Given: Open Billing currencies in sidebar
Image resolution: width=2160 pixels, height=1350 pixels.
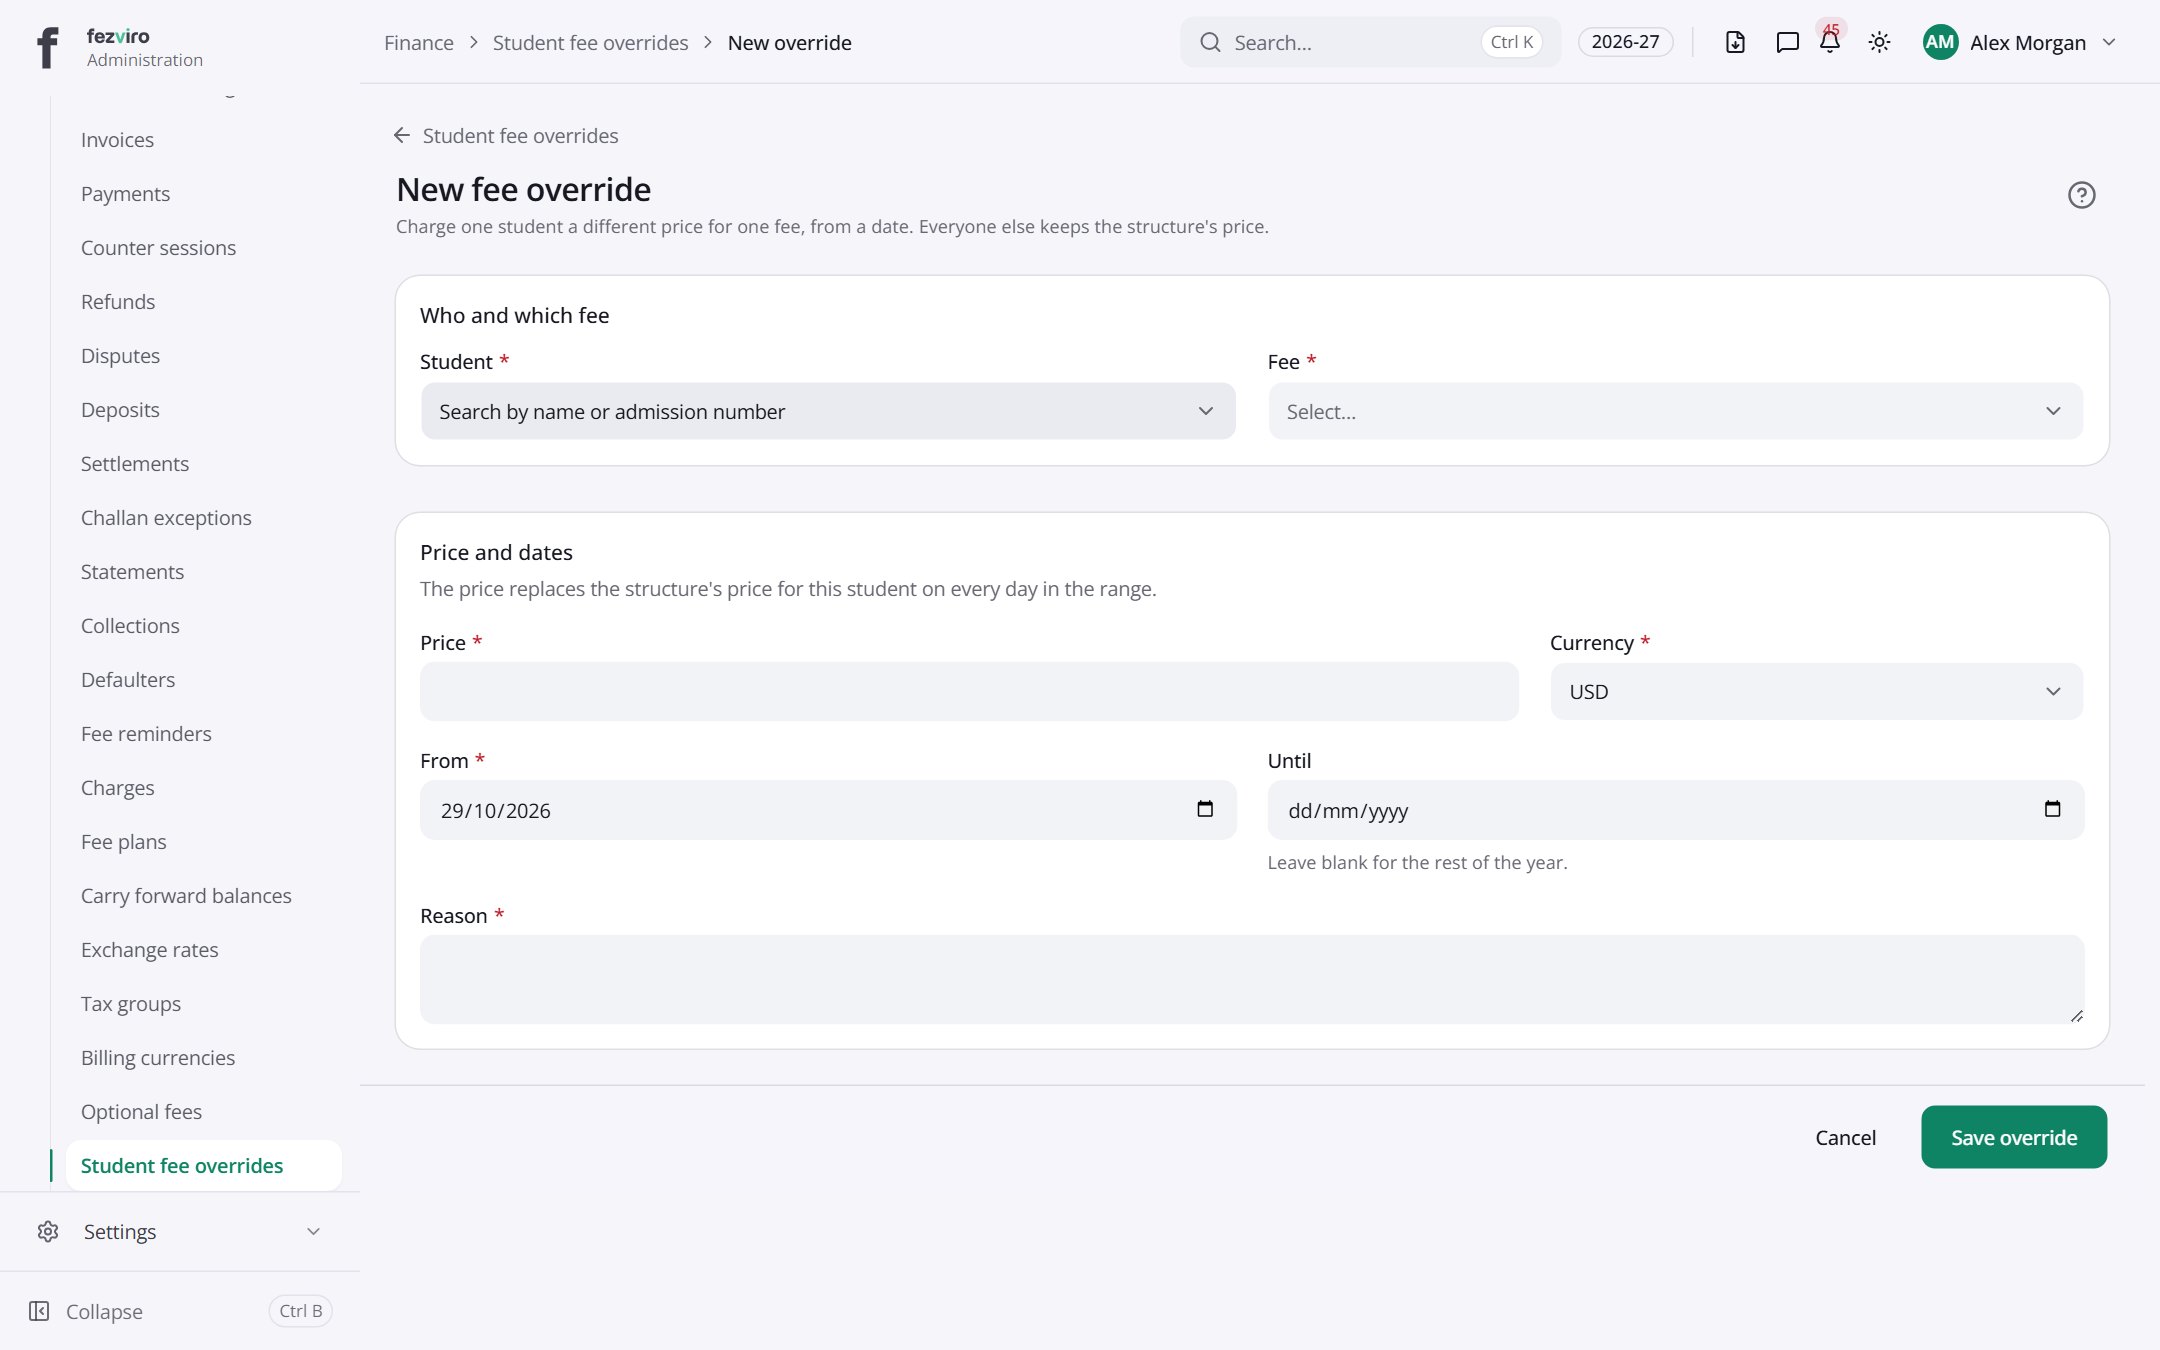Looking at the screenshot, I should 158,1057.
